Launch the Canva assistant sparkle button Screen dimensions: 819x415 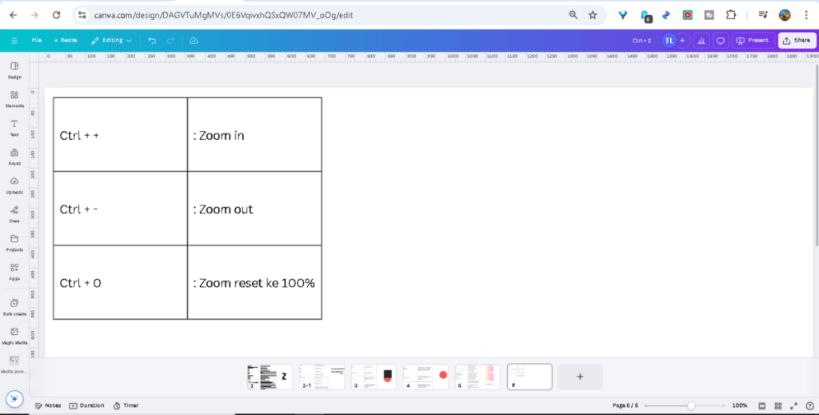click(14, 399)
